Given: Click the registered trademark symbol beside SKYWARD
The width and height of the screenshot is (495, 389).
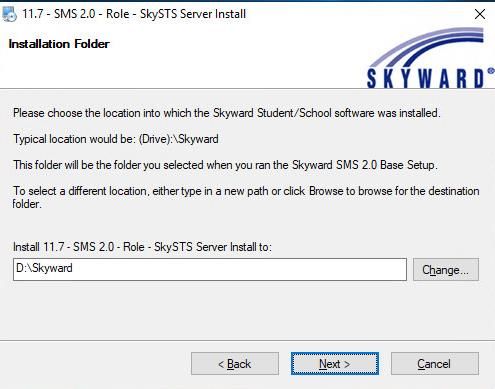Looking at the screenshot, I should (491, 71).
